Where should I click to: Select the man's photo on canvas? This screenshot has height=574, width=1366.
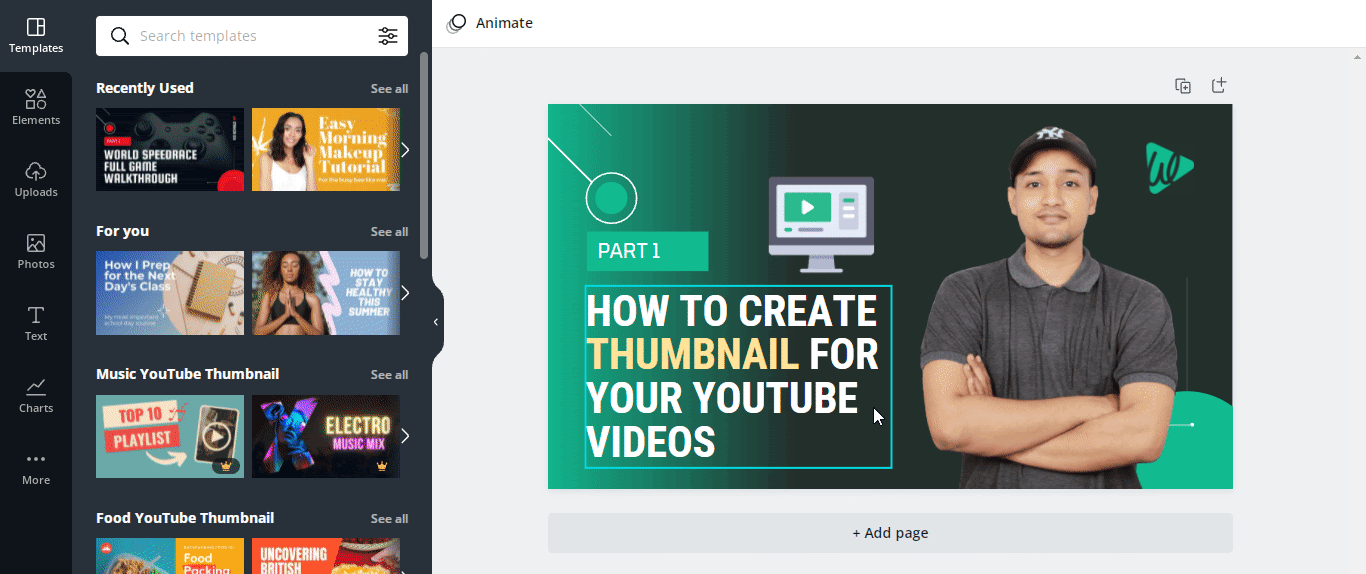(1050, 307)
